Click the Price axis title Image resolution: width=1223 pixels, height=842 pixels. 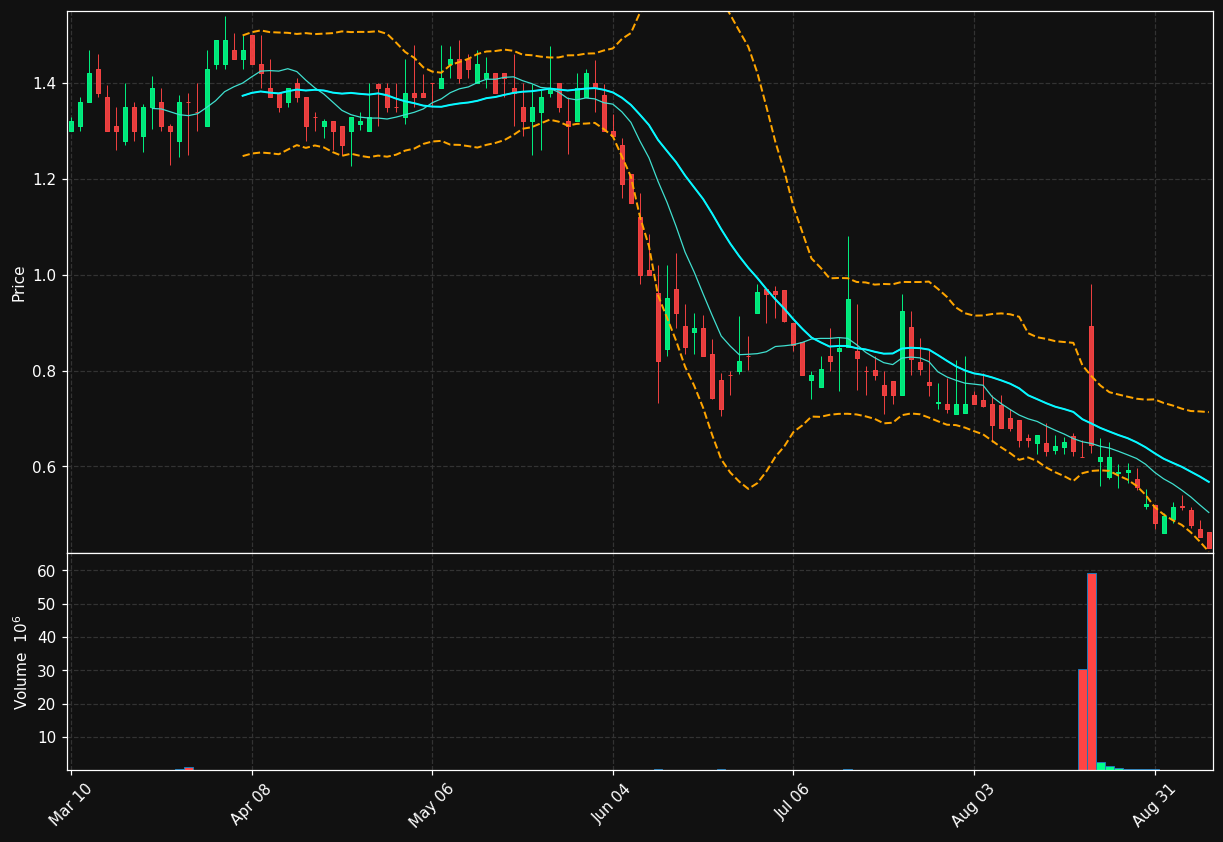(x=19, y=283)
